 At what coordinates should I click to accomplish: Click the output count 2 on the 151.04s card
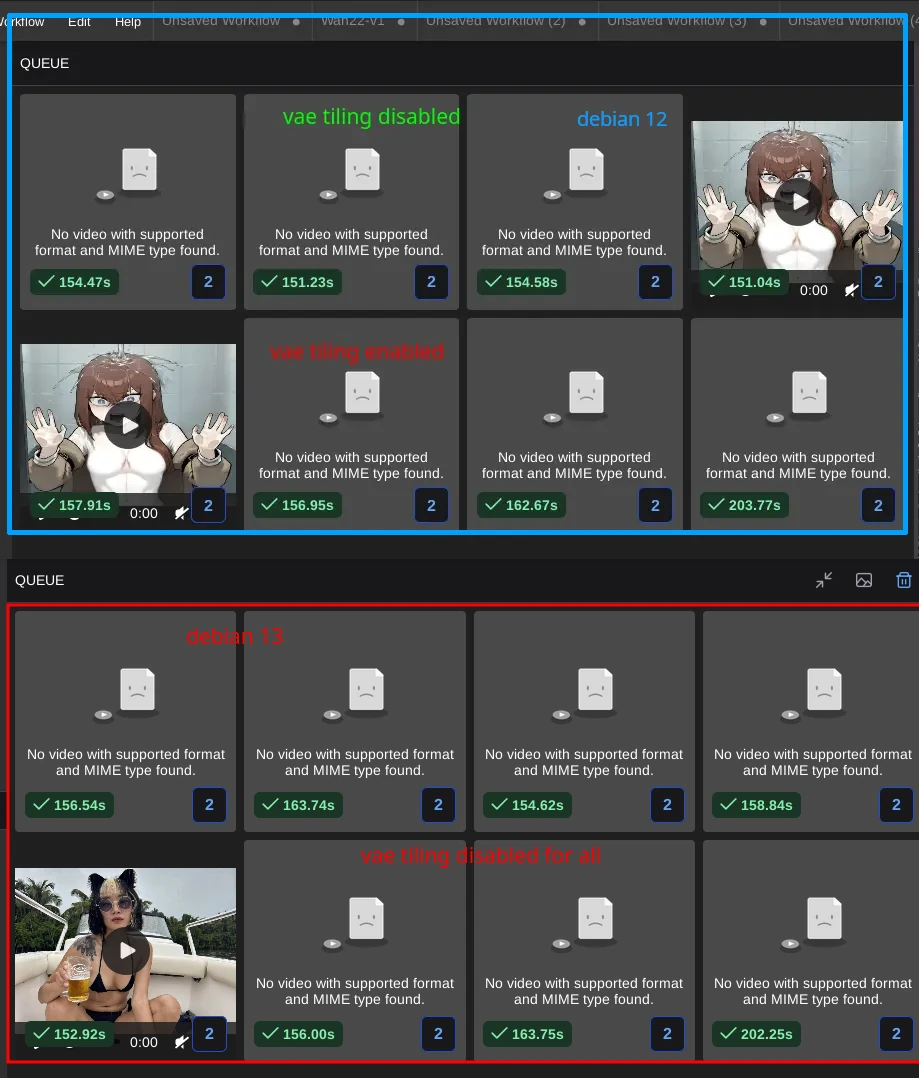pos(878,282)
